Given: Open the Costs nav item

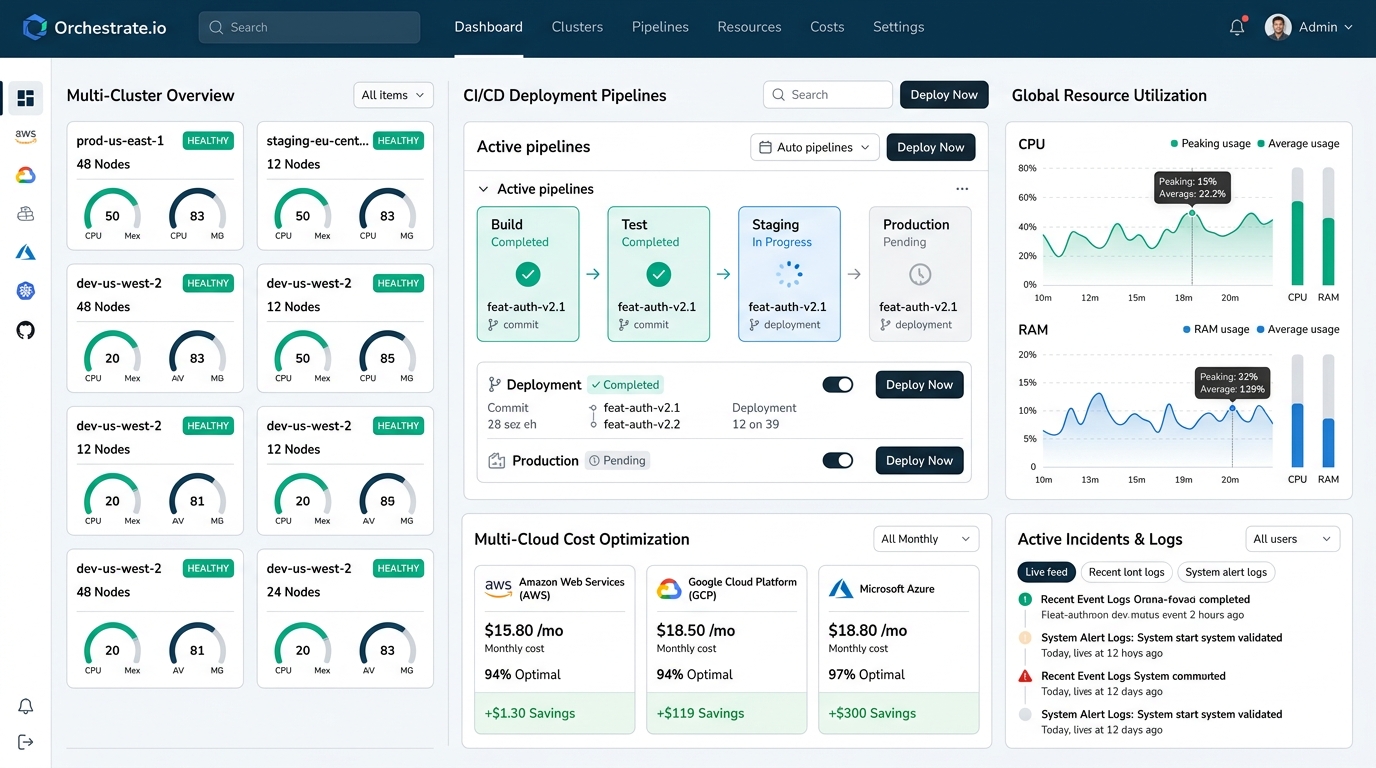Looking at the screenshot, I should 827,27.
